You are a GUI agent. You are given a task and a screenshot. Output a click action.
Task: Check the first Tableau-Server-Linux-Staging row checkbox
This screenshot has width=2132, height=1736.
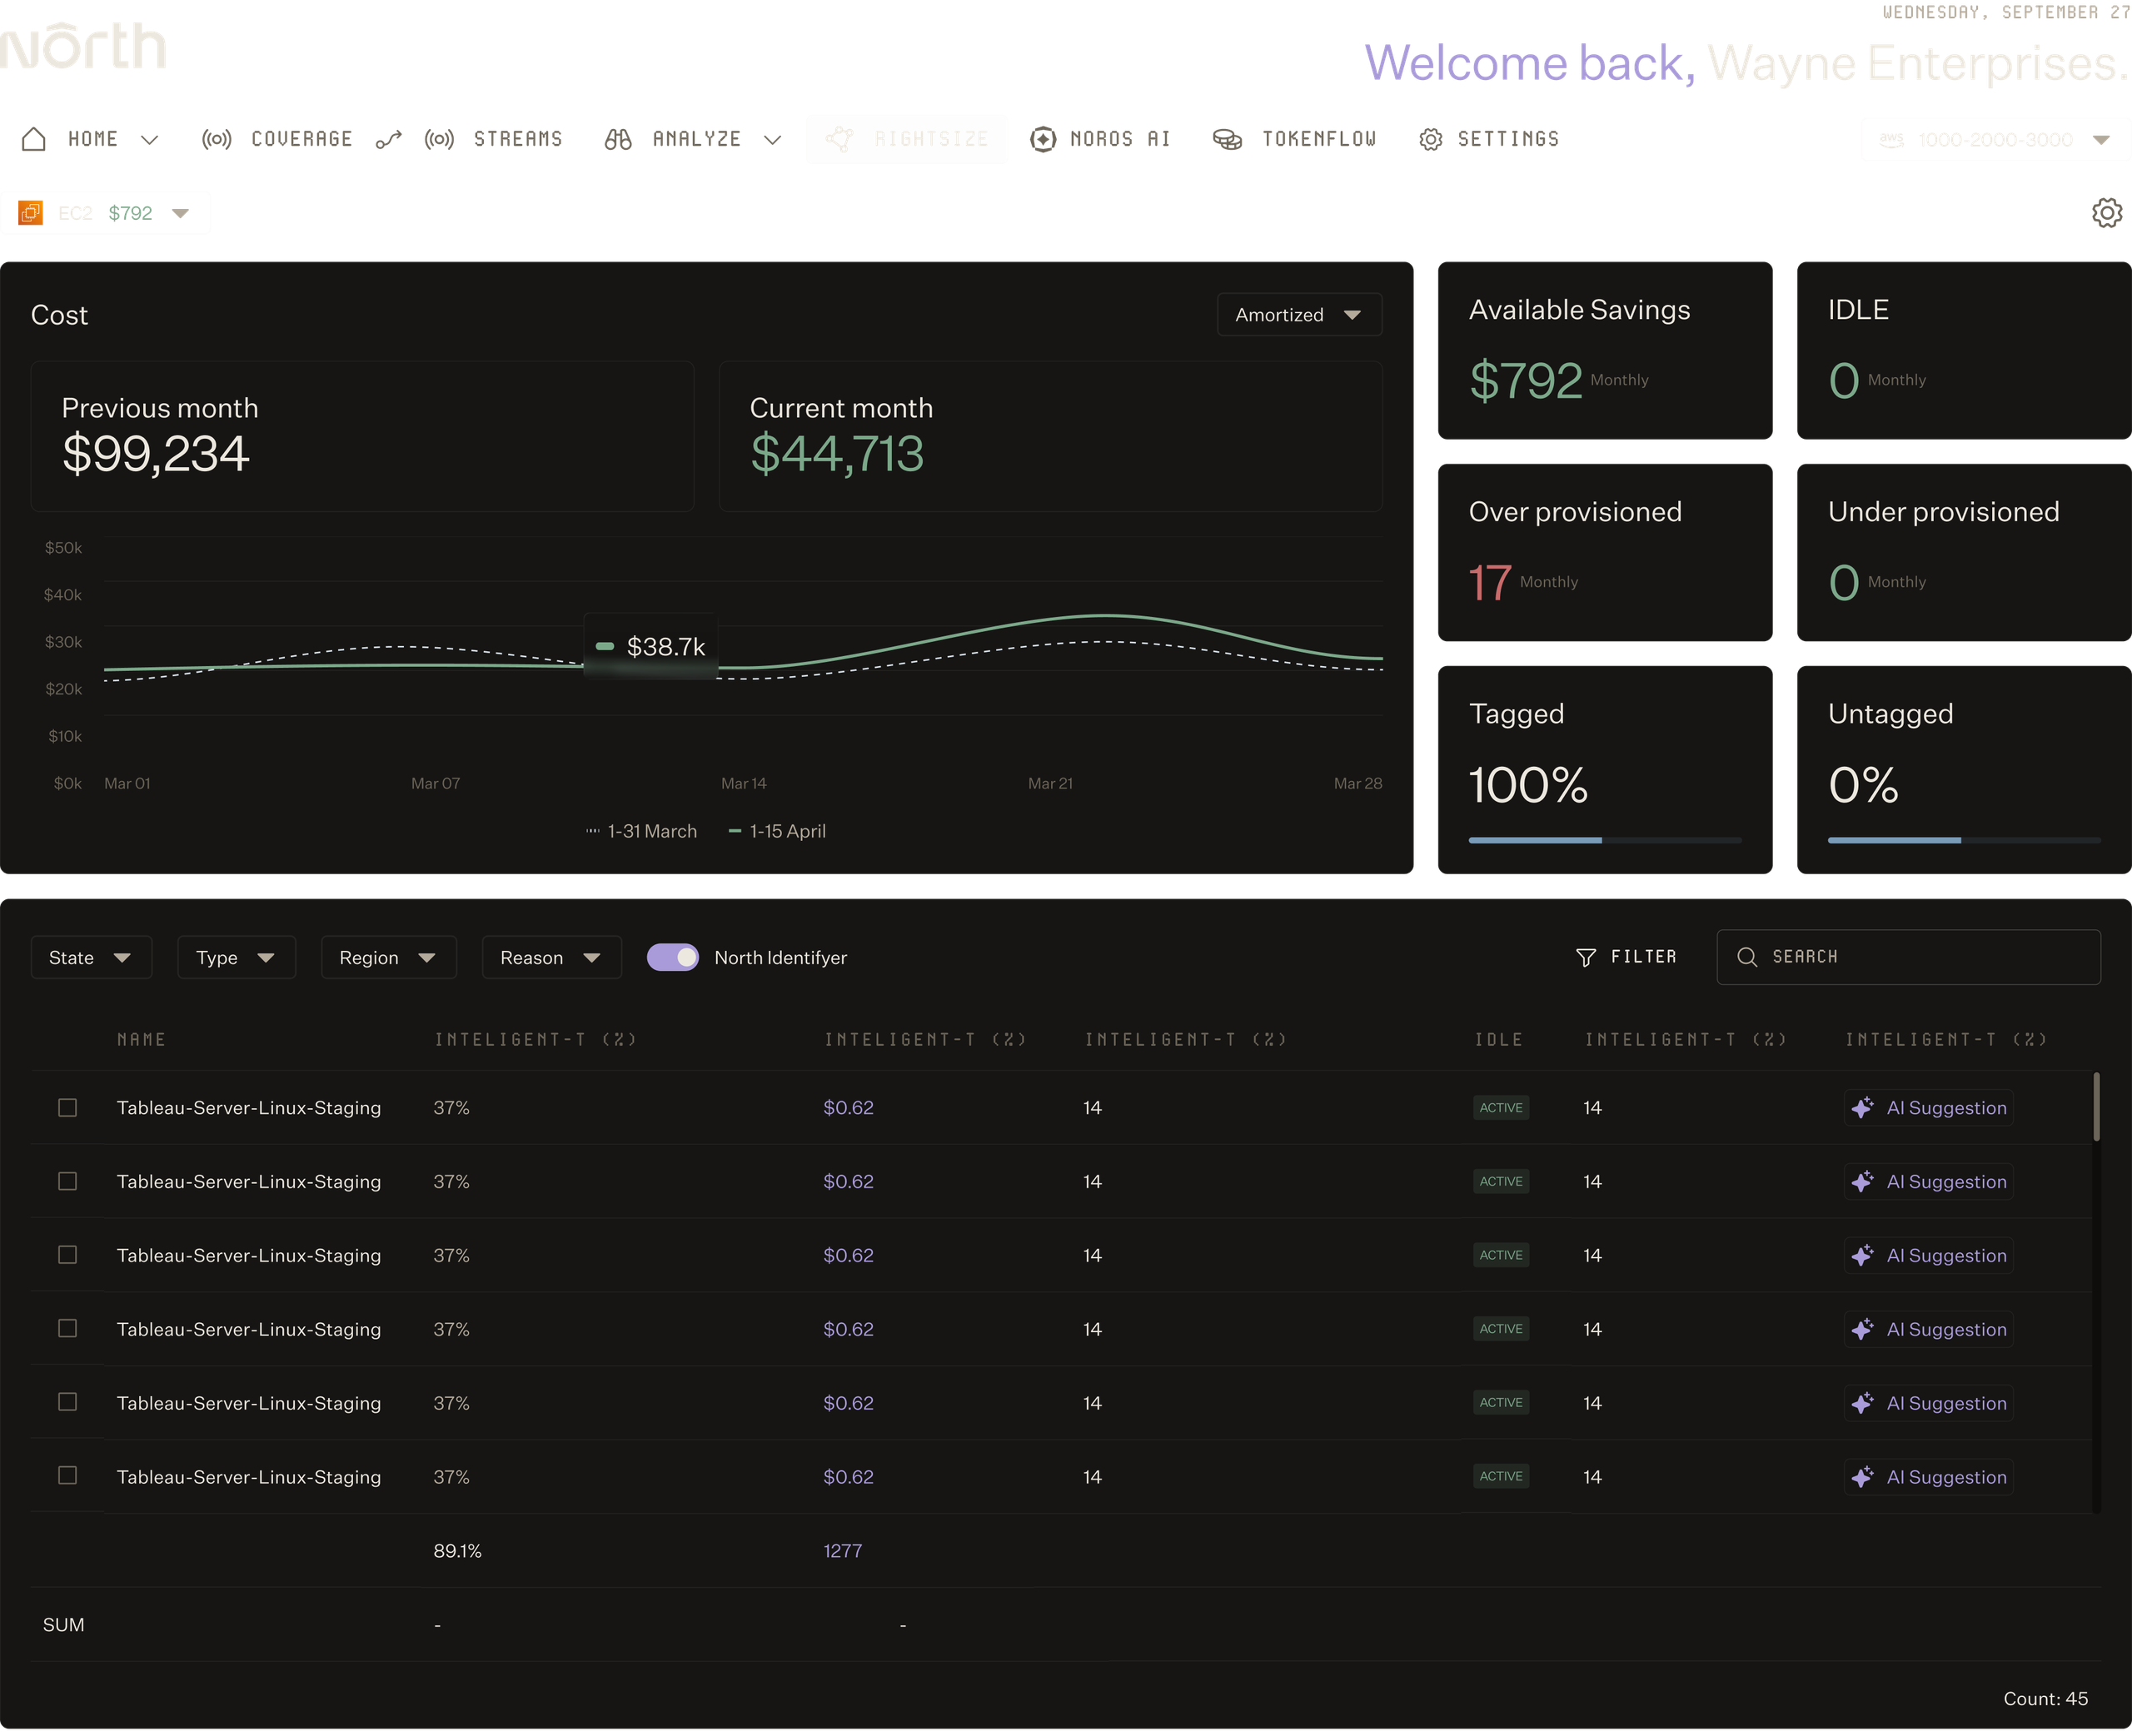tap(67, 1107)
